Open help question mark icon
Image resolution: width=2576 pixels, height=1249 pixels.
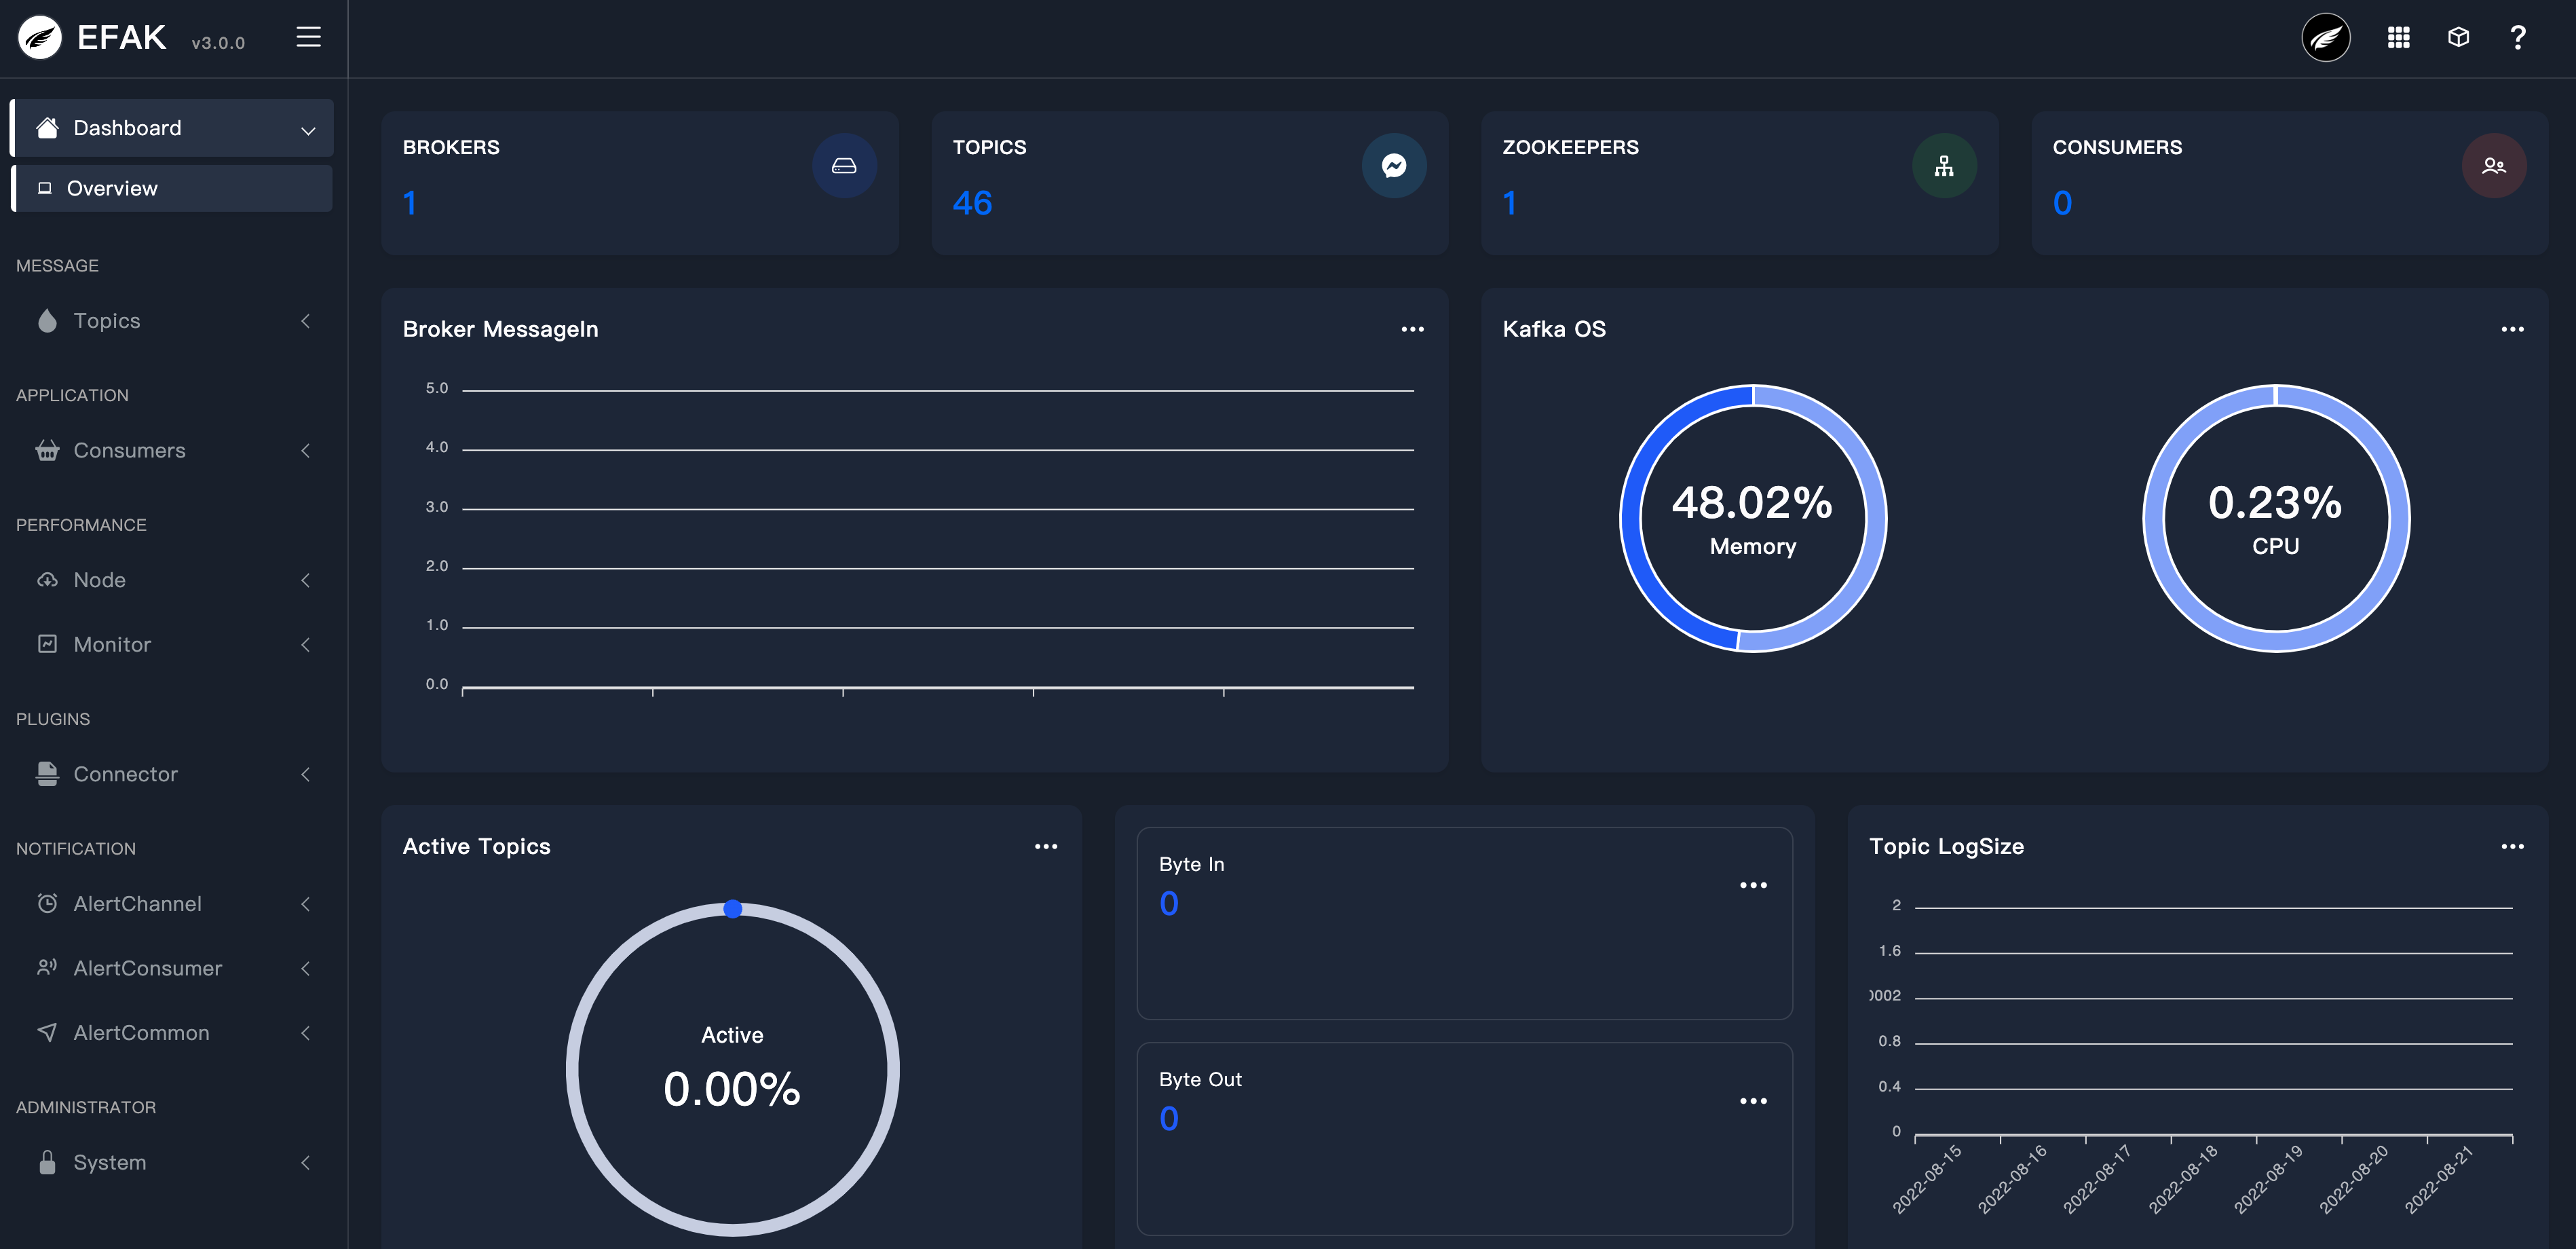[x=2518, y=38]
